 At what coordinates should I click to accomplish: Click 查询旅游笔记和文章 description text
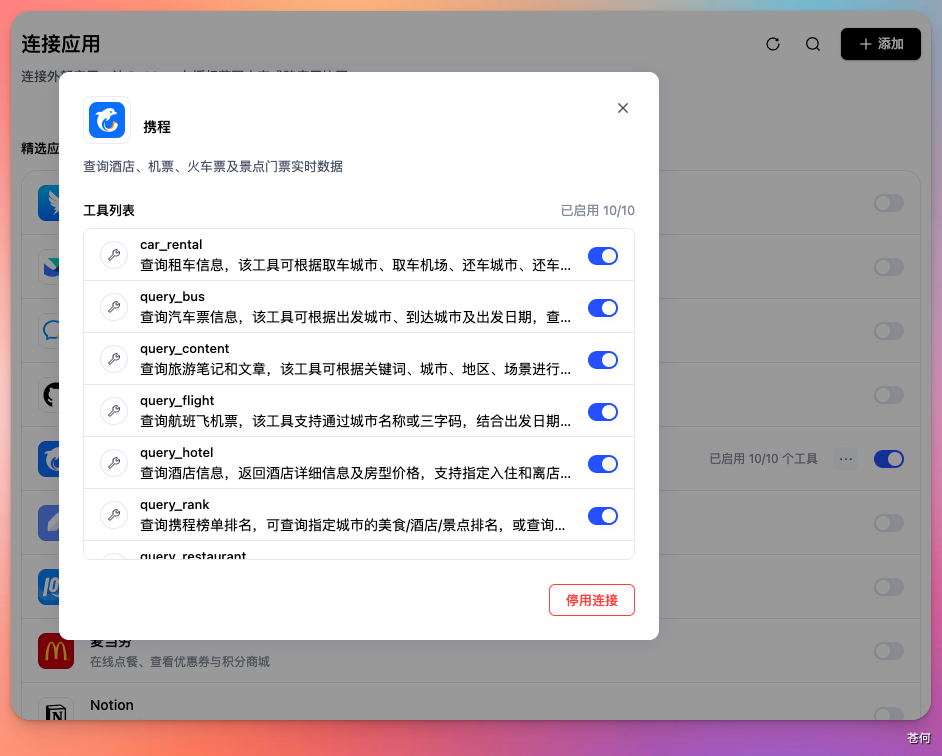[x=356, y=369]
